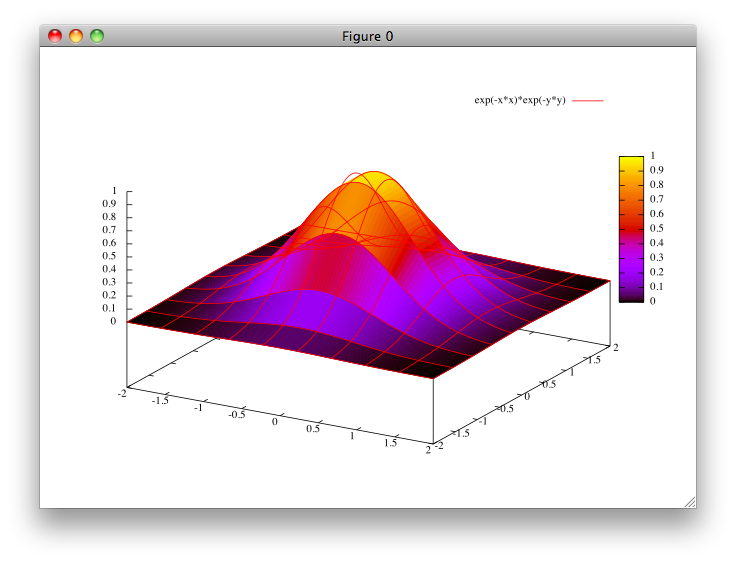Pick the black bottom of the color bar
Image resolution: width=736 pixels, height=563 pixels.
point(630,297)
